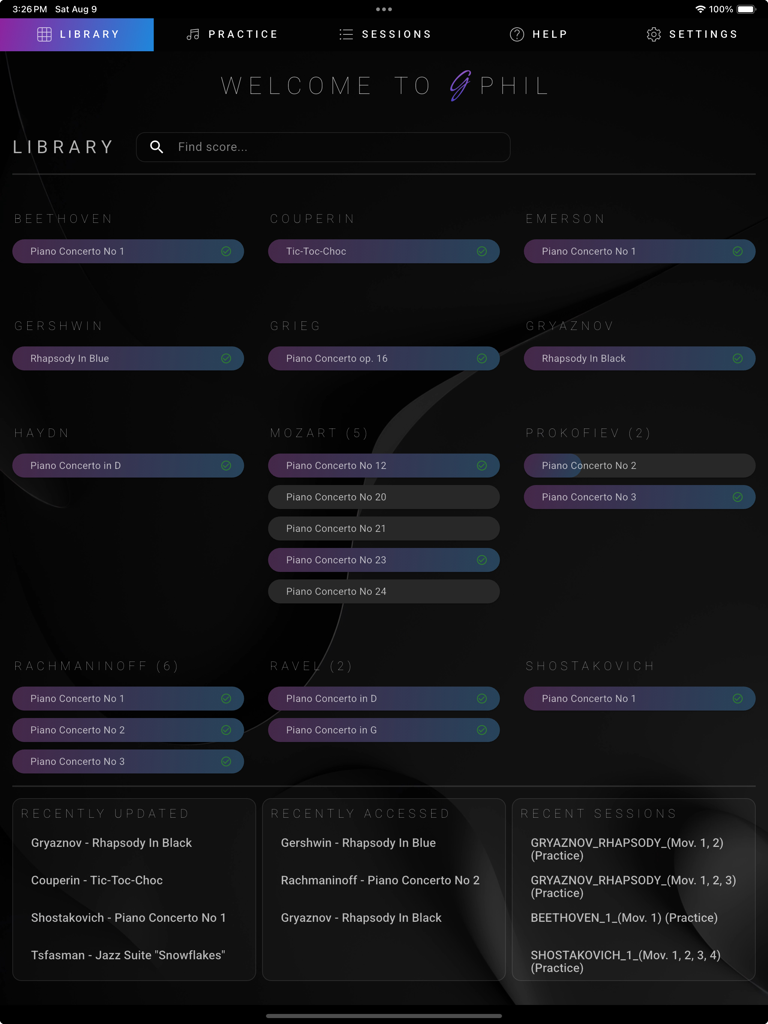
Task: Click the Wi-Fi status icon
Action: coord(700,9)
